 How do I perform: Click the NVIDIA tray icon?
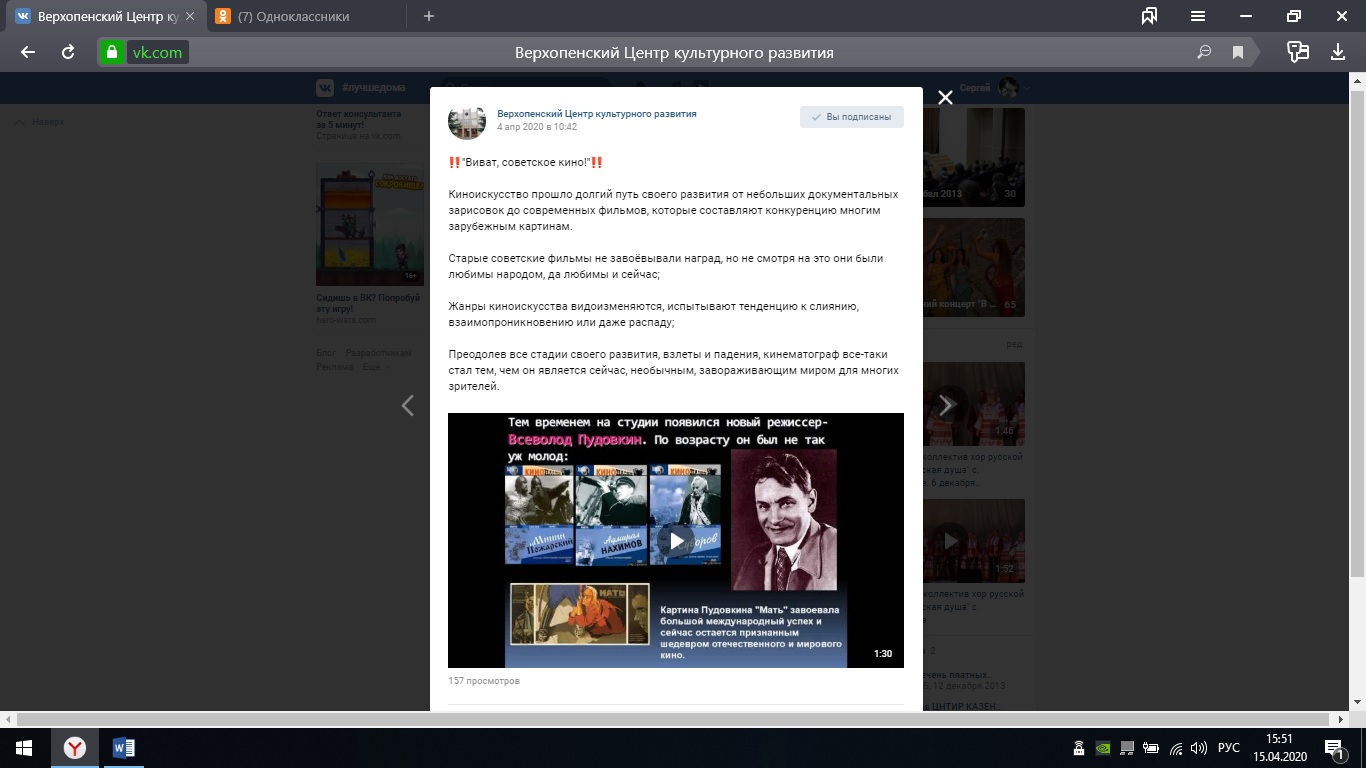click(1103, 748)
